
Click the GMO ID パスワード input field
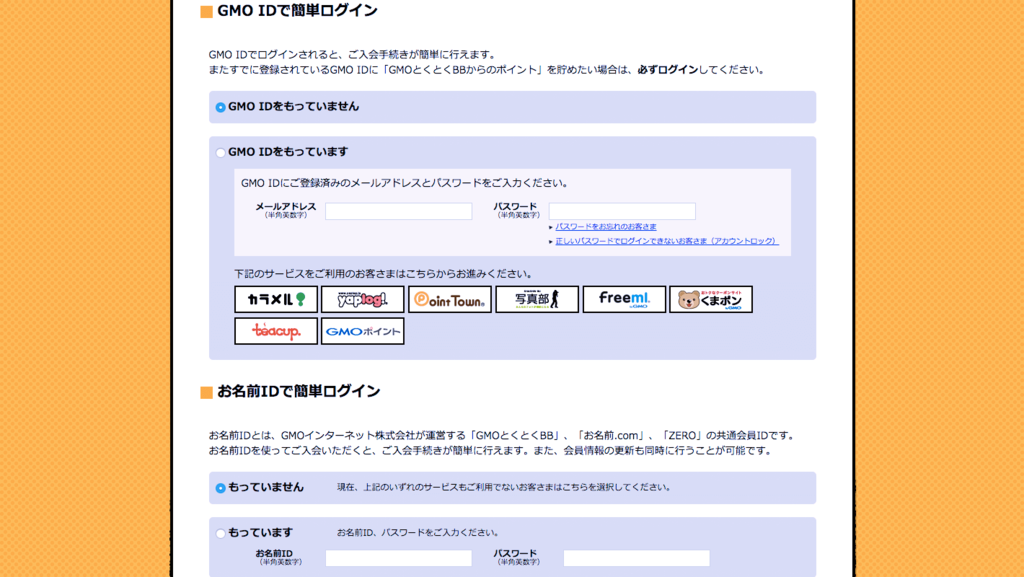point(622,211)
